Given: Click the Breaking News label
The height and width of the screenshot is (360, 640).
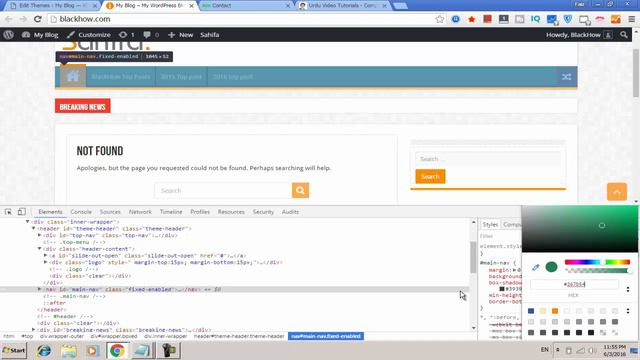Looking at the screenshot, I should pos(82,106).
